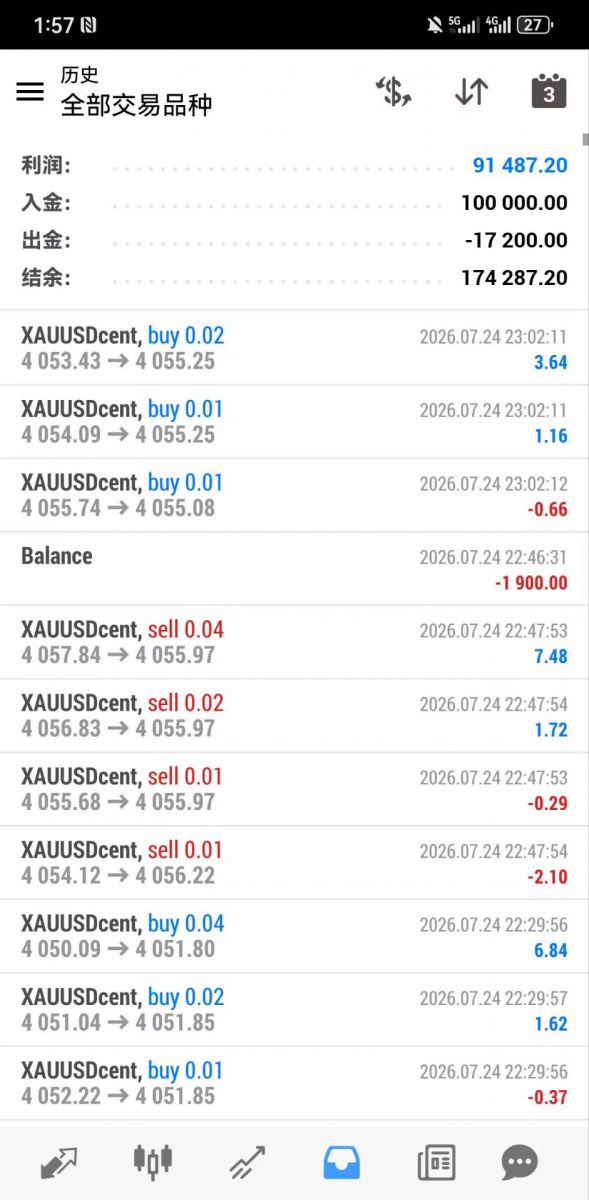Select the History inbox tab icon
589x1200 pixels.
(342, 1162)
